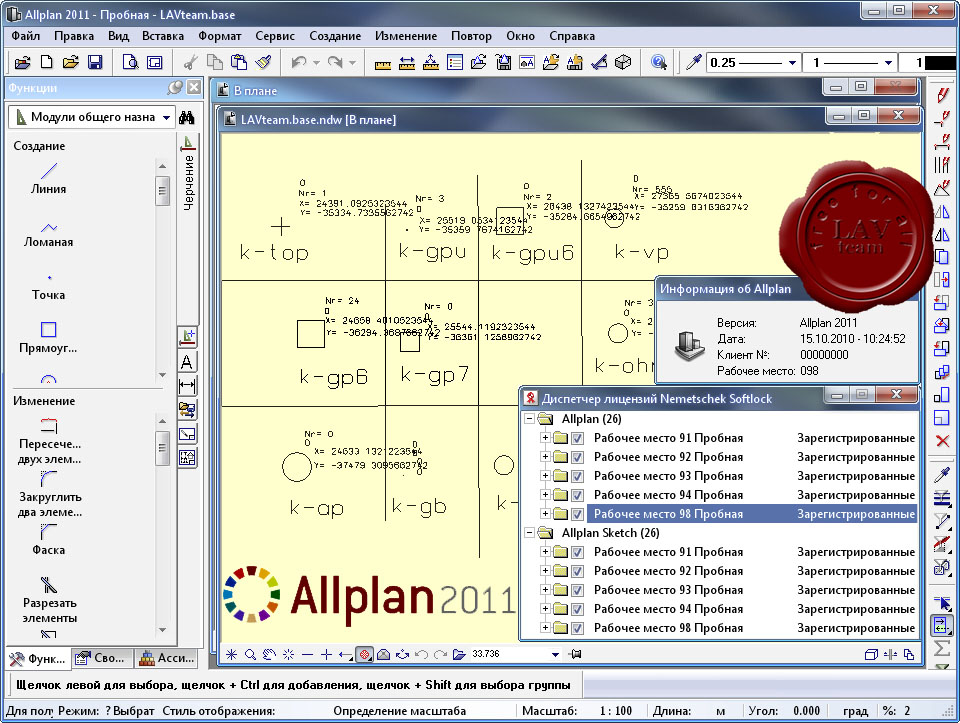Click the Help search globe icon
The image size is (960, 723).
(x=659, y=62)
